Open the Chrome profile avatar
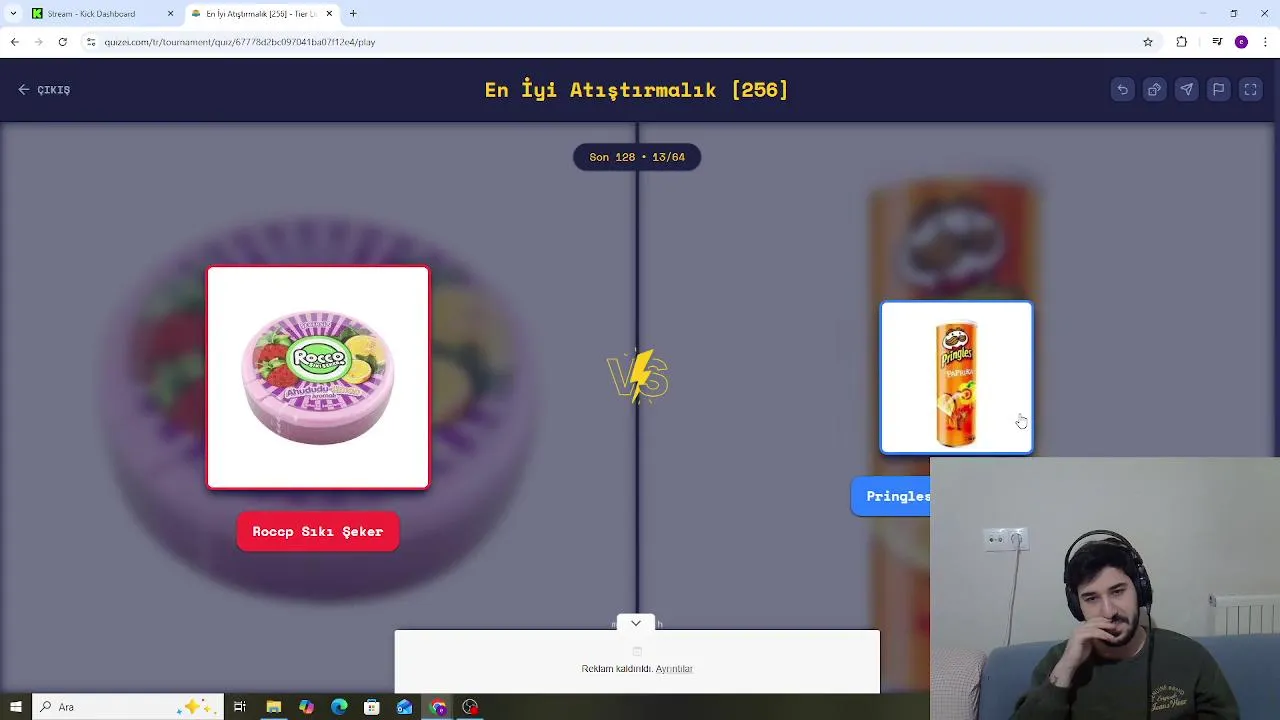This screenshot has height=720, width=1280. coord(1241,42)
